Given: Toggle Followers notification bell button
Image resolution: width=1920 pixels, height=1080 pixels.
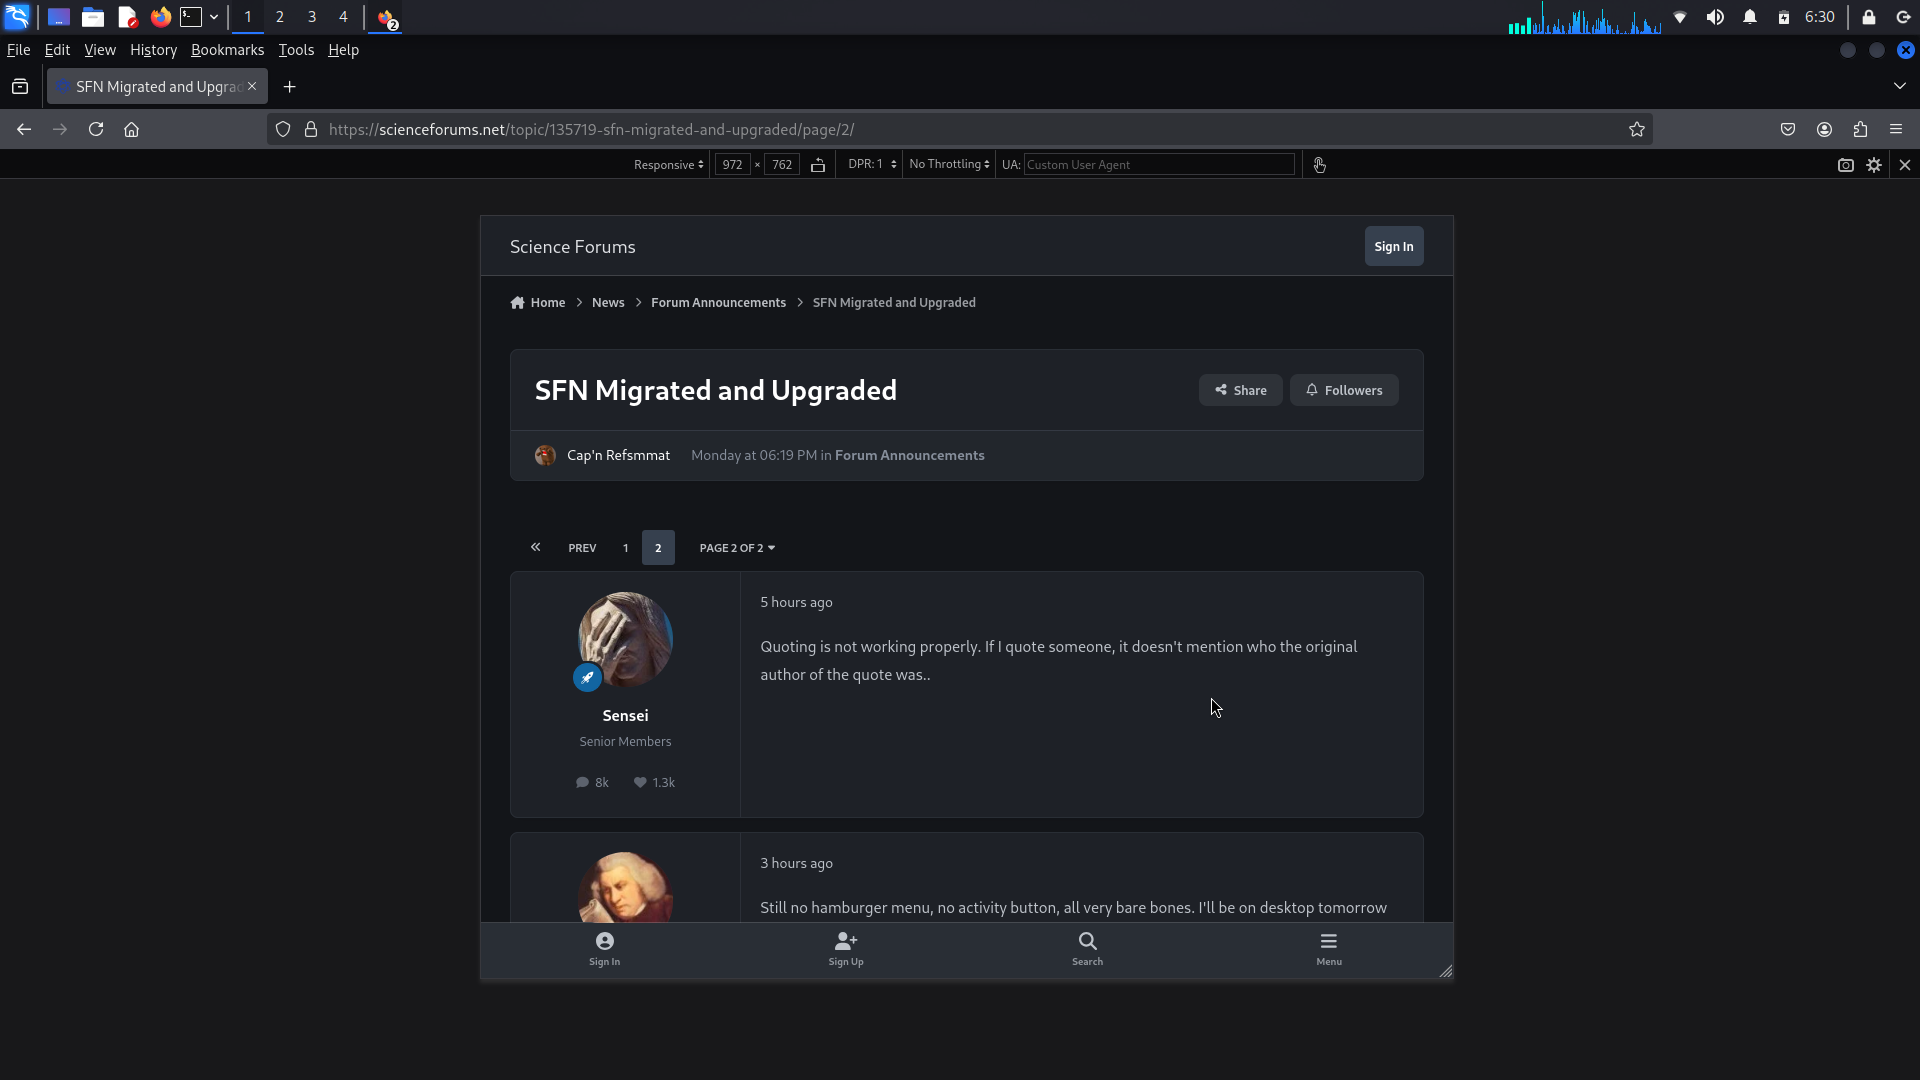Looking at the screenshot, I should pos(1343,390).
